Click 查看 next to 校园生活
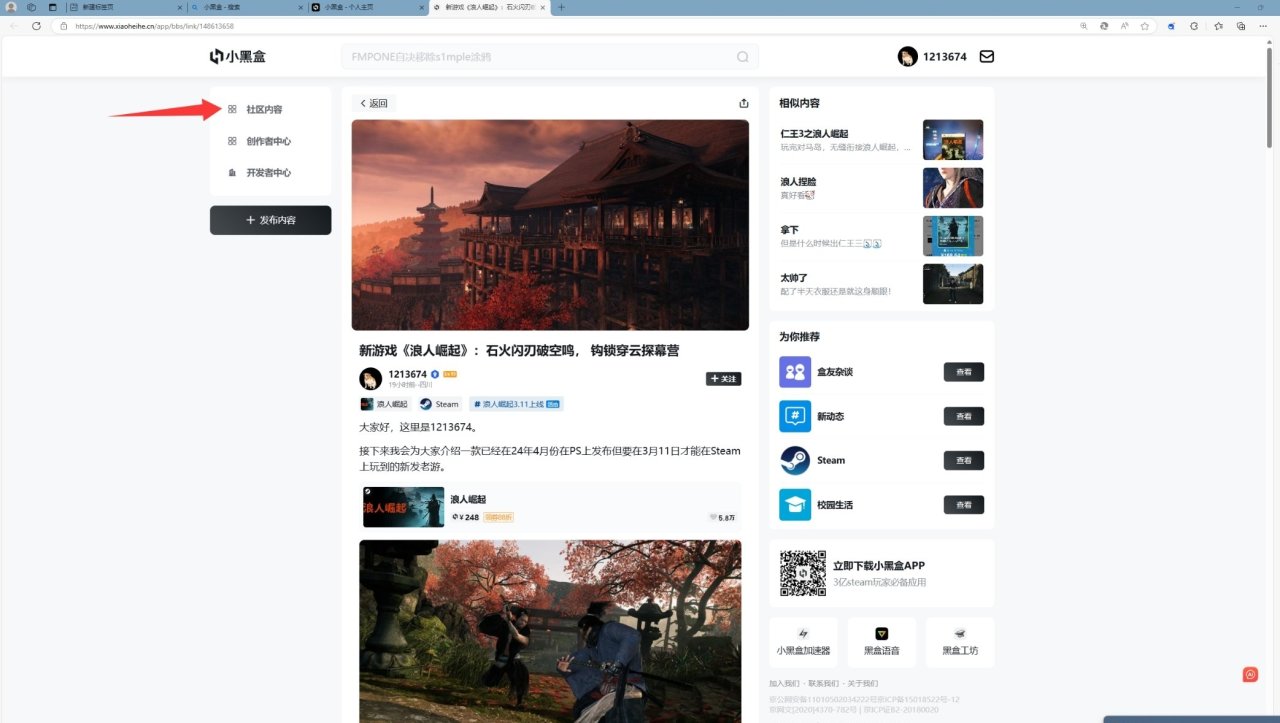 point(964,504)
